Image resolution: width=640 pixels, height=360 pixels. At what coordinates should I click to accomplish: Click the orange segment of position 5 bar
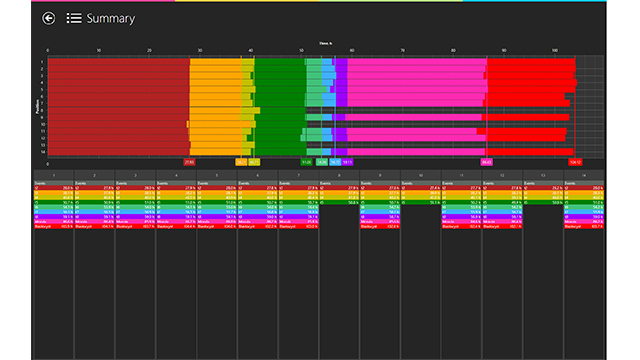tap(216, 89)
